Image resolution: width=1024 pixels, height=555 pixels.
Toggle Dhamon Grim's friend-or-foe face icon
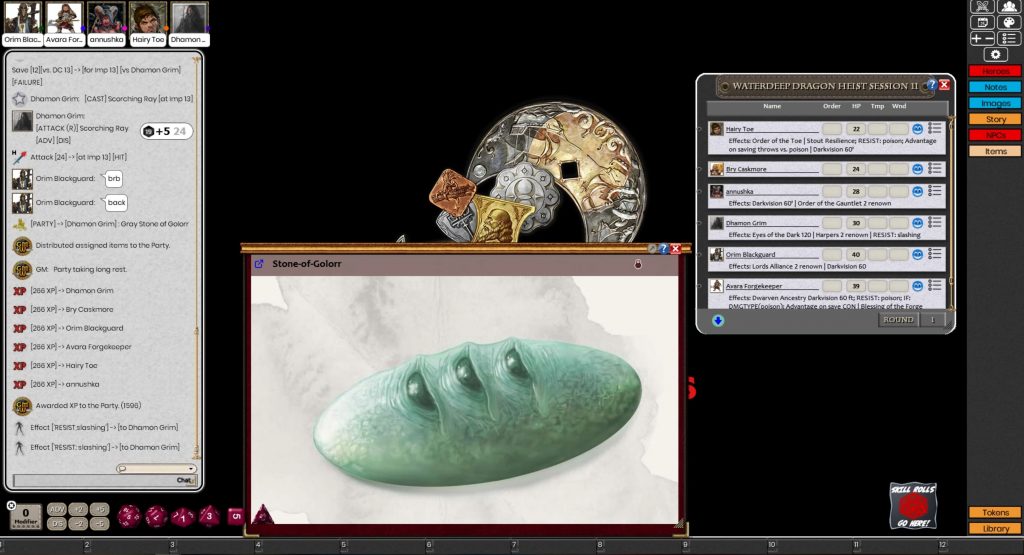pos(918,223)
